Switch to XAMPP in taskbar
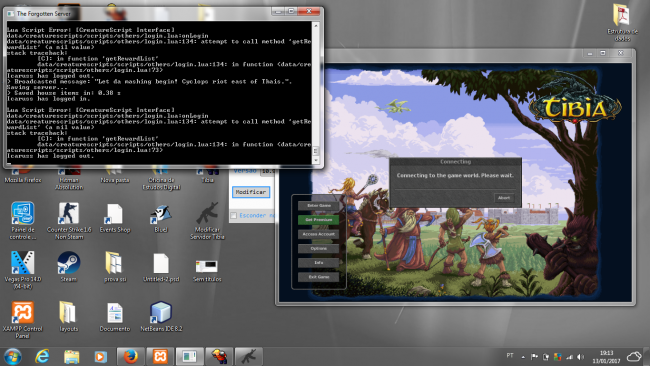Viewport: 650px width, 366px height. (x=160, y=356)
